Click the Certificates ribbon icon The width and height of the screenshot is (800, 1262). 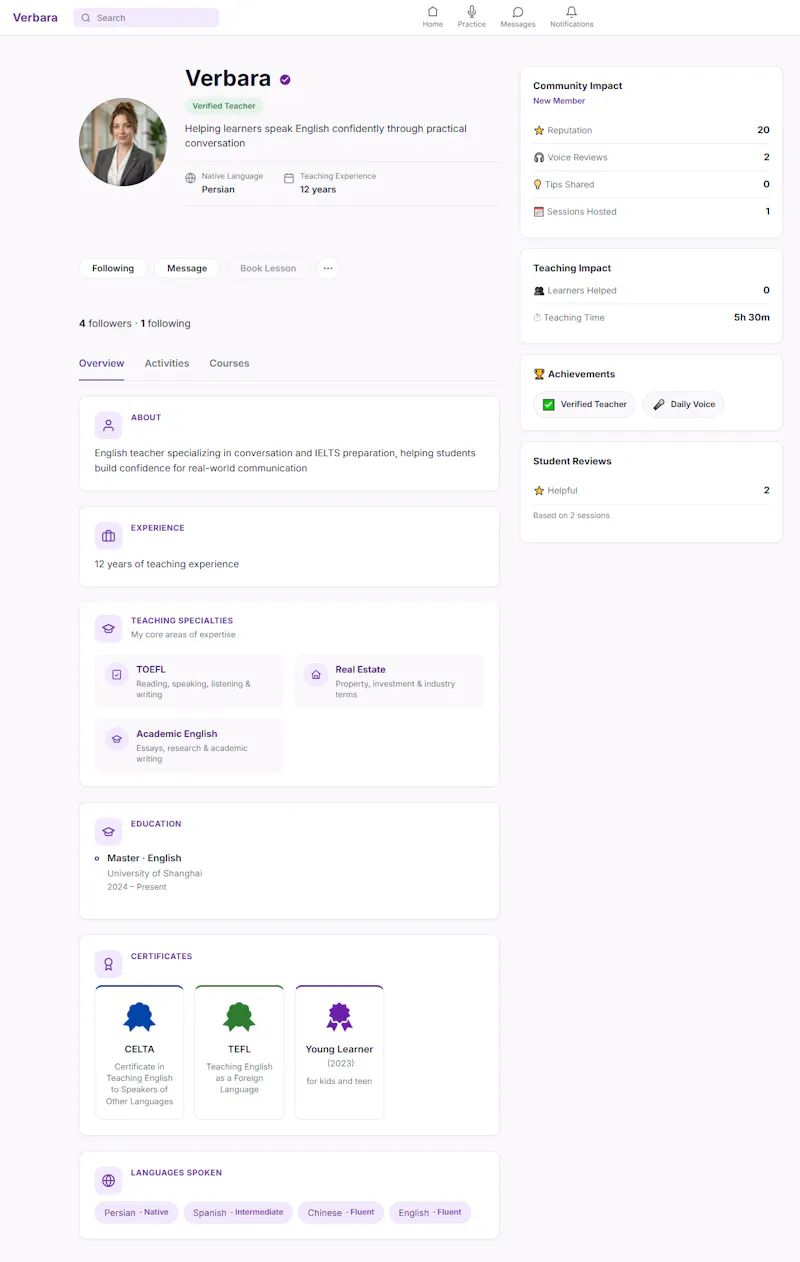108,964
